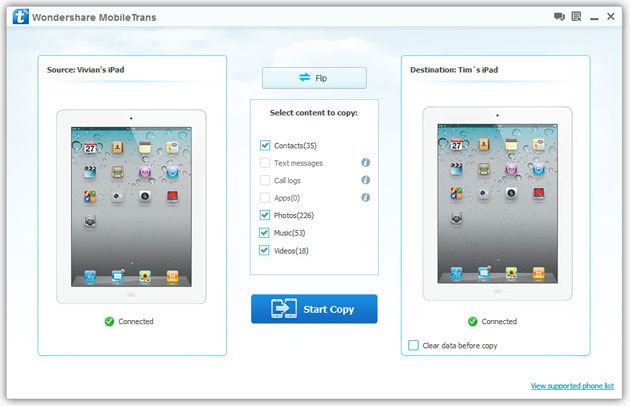
Task: Tick the Call logs checkbox
Action: pyautogui.click(x=265, y=180)
